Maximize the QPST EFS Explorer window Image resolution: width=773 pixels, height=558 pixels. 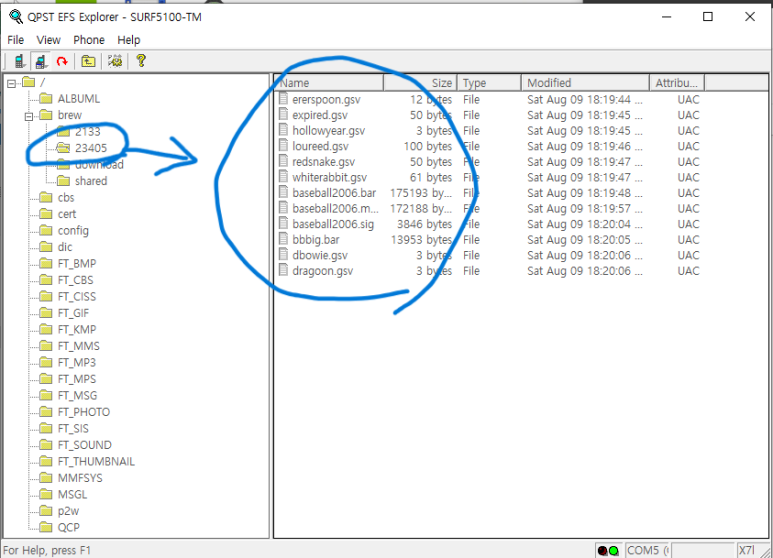point(707,17)
